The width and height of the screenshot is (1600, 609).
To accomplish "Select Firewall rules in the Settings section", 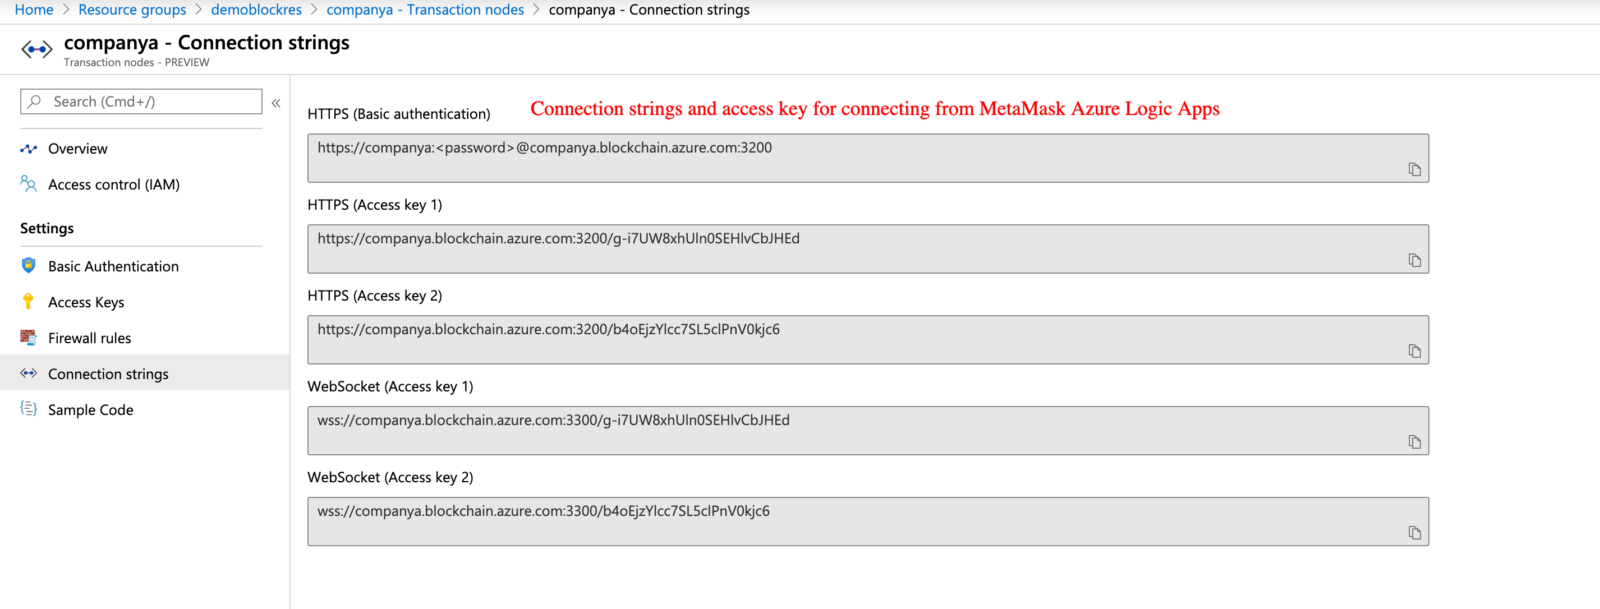I will [x=89, y=338].
